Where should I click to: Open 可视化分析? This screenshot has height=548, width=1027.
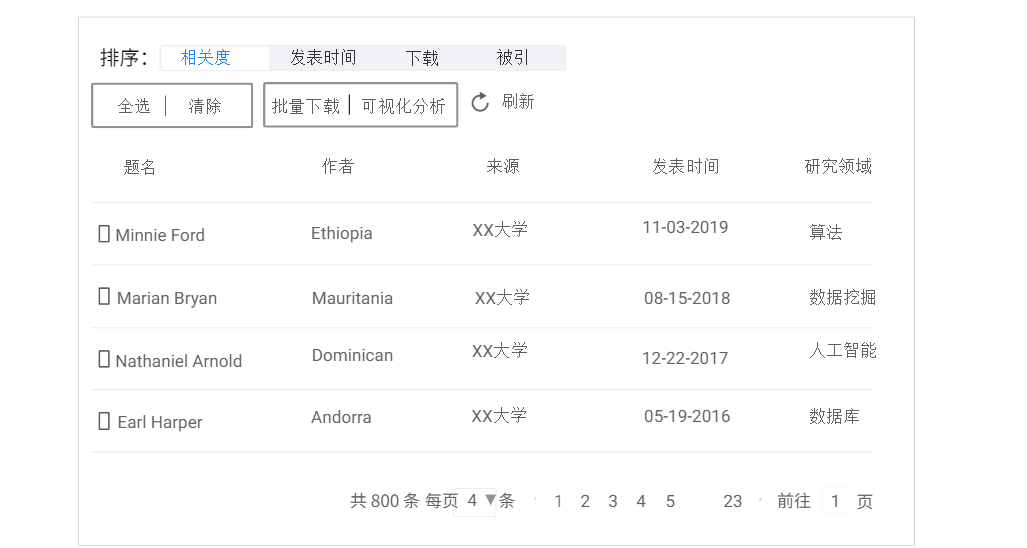tap(403, 106)
